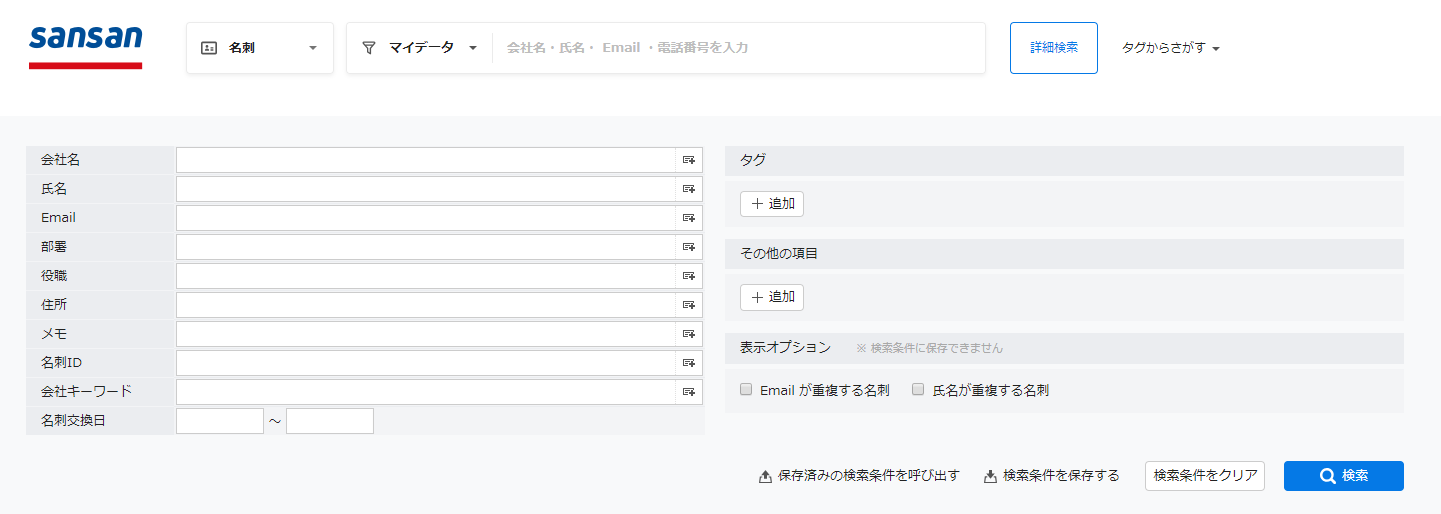Open the 名刺 type dropdown
Image resolution: width=1441 pixels, height=514 pixels.
260,48
